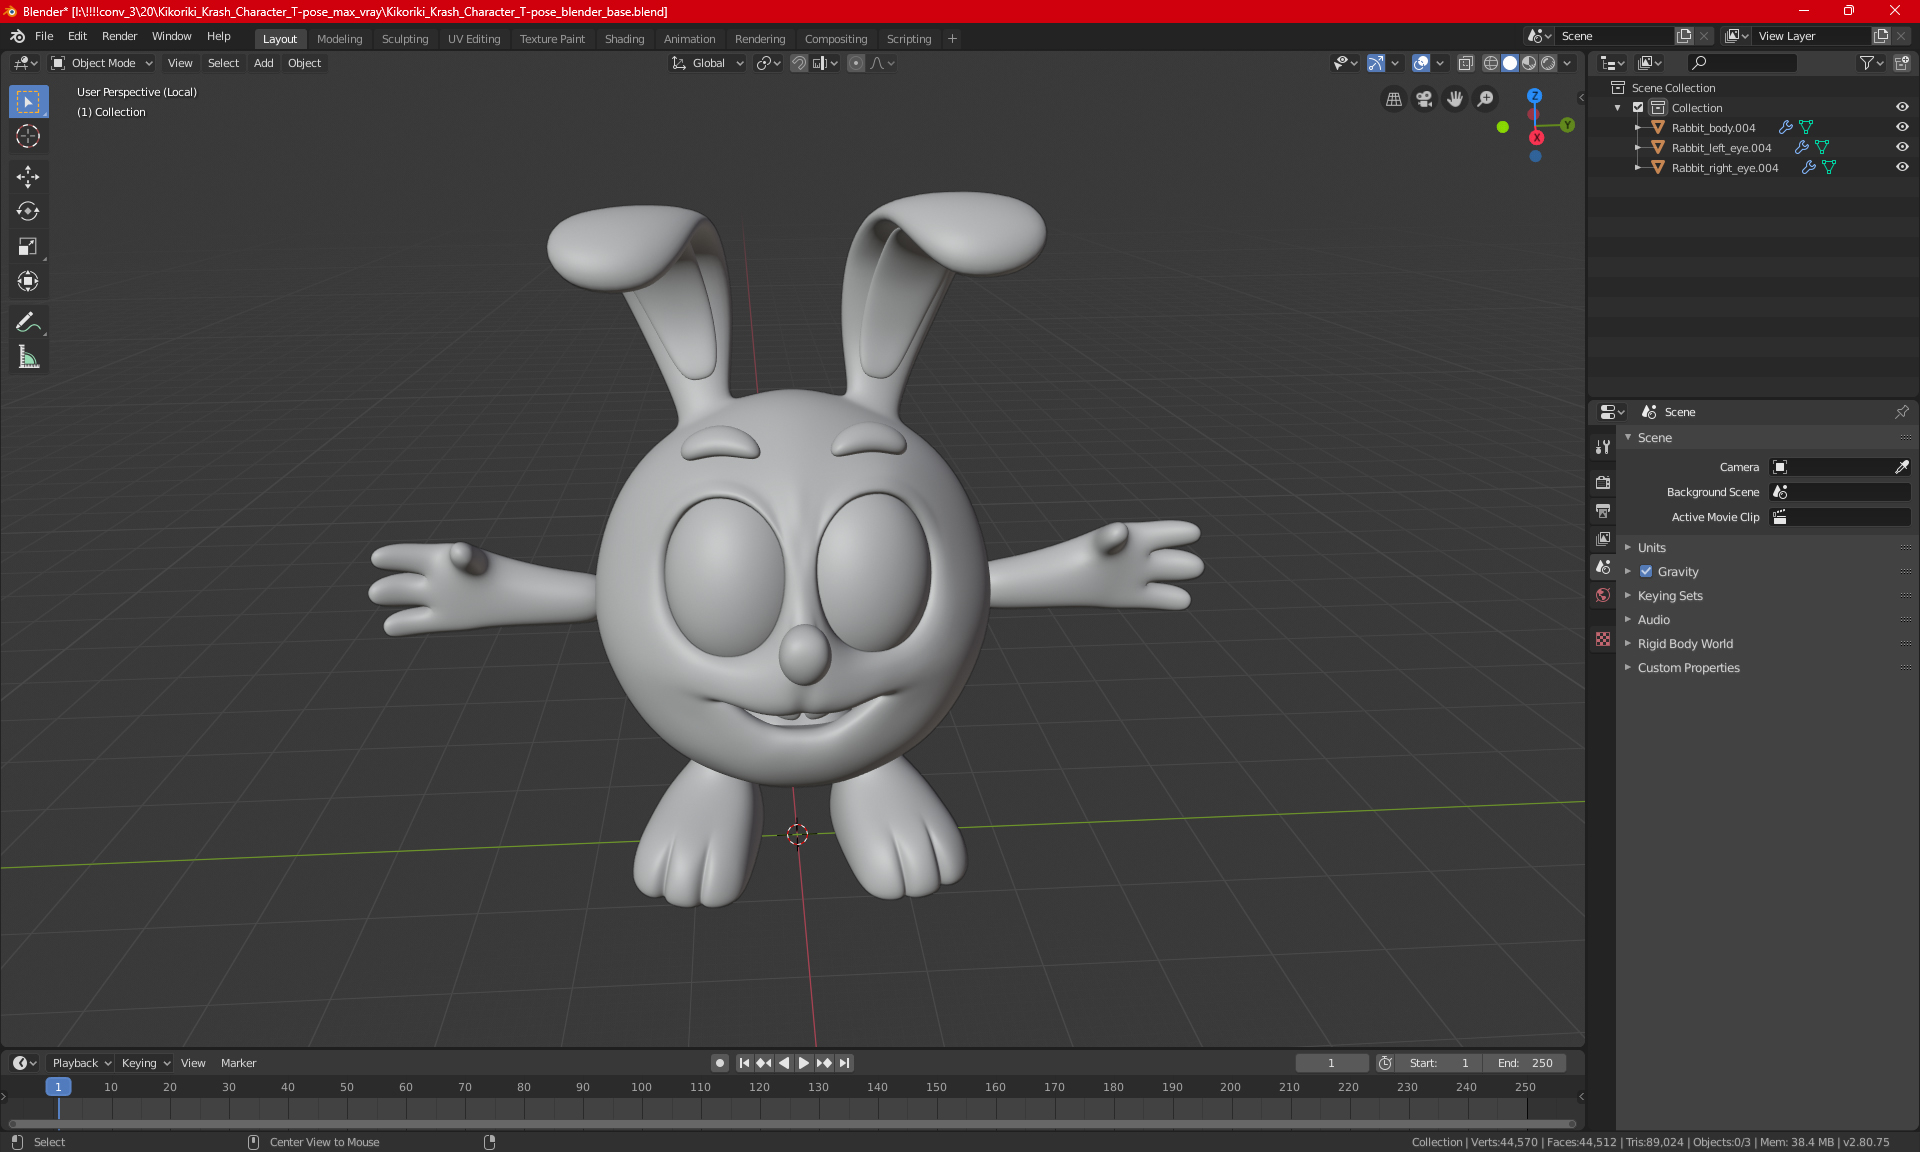Image resolution: width=1920 pixels, height=1152 pixels.
Task: Uncheck the Gravity checkbox
Action: pyautogui.click(x=1646, y=572)
